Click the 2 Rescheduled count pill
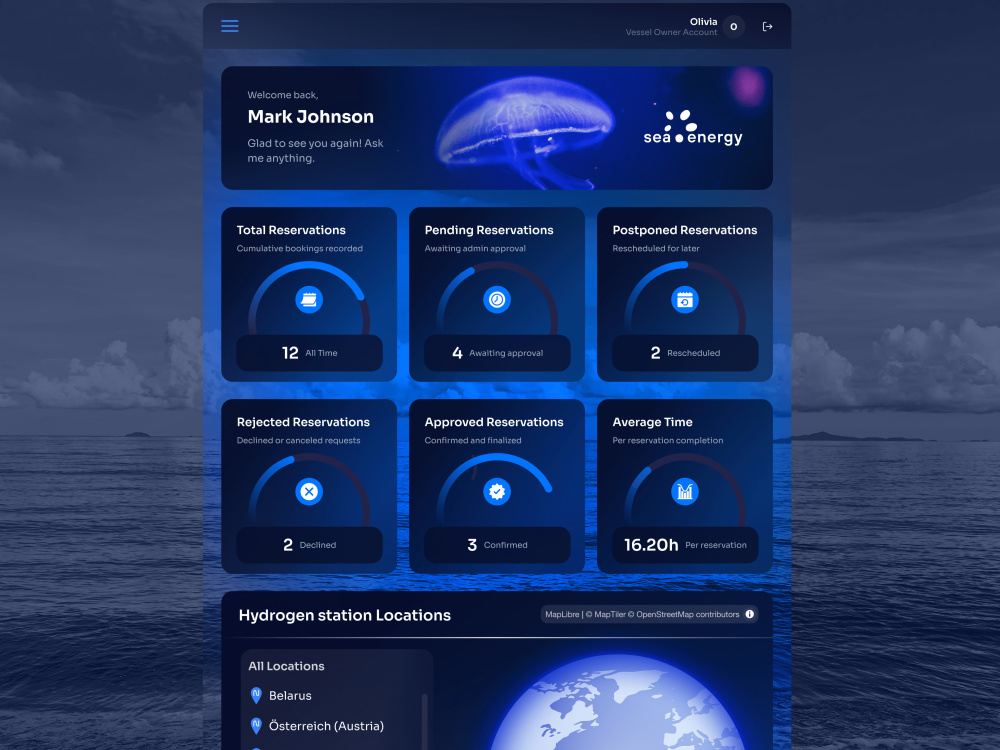1000x750 pixels. coord(685,353)
